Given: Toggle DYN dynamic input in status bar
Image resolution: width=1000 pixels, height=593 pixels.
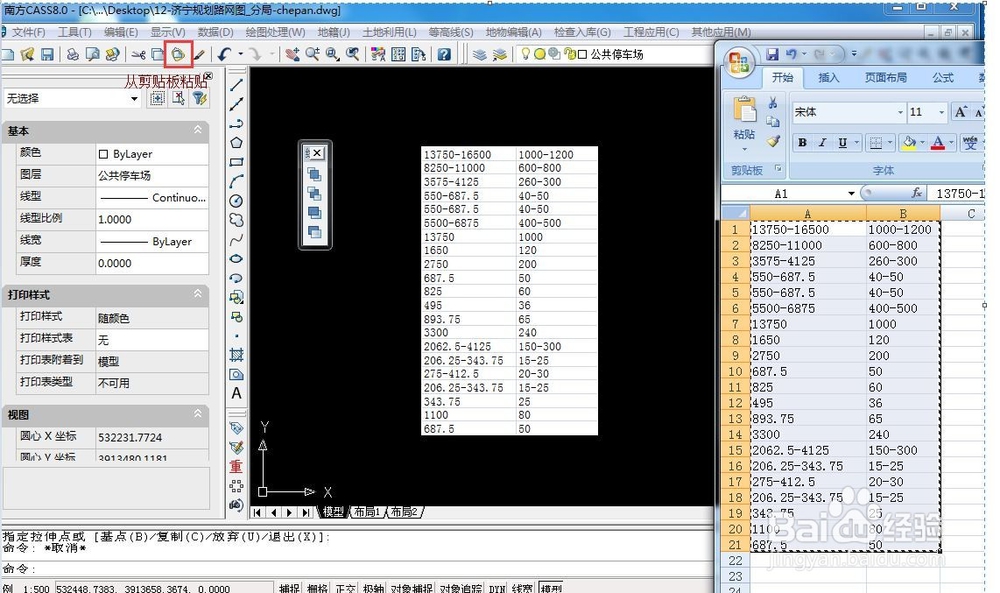Looking at the screenshot, I should (496, 587).
